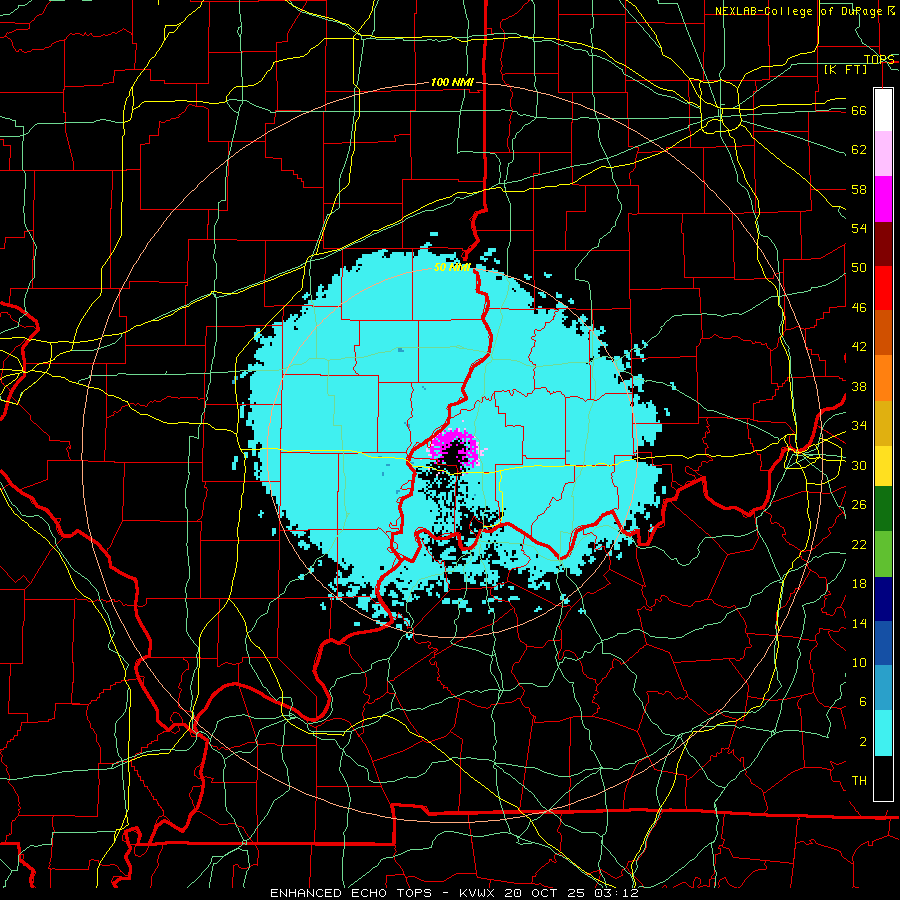Click the "26" legend value
Screen dimensions: 900x900
[859, 505]
